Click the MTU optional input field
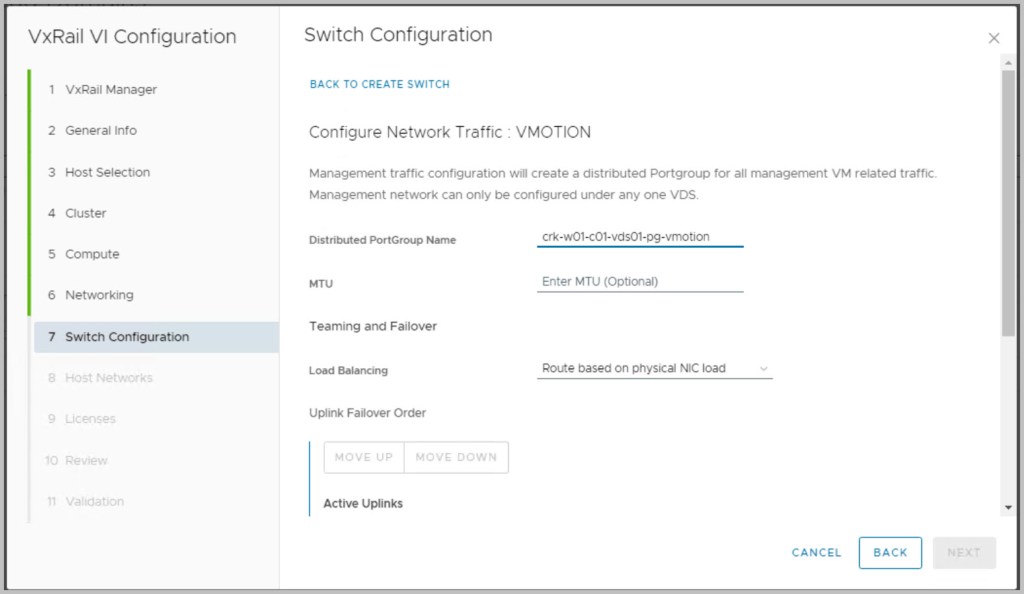Viewport: 1024px width, 594px height. 640,282
